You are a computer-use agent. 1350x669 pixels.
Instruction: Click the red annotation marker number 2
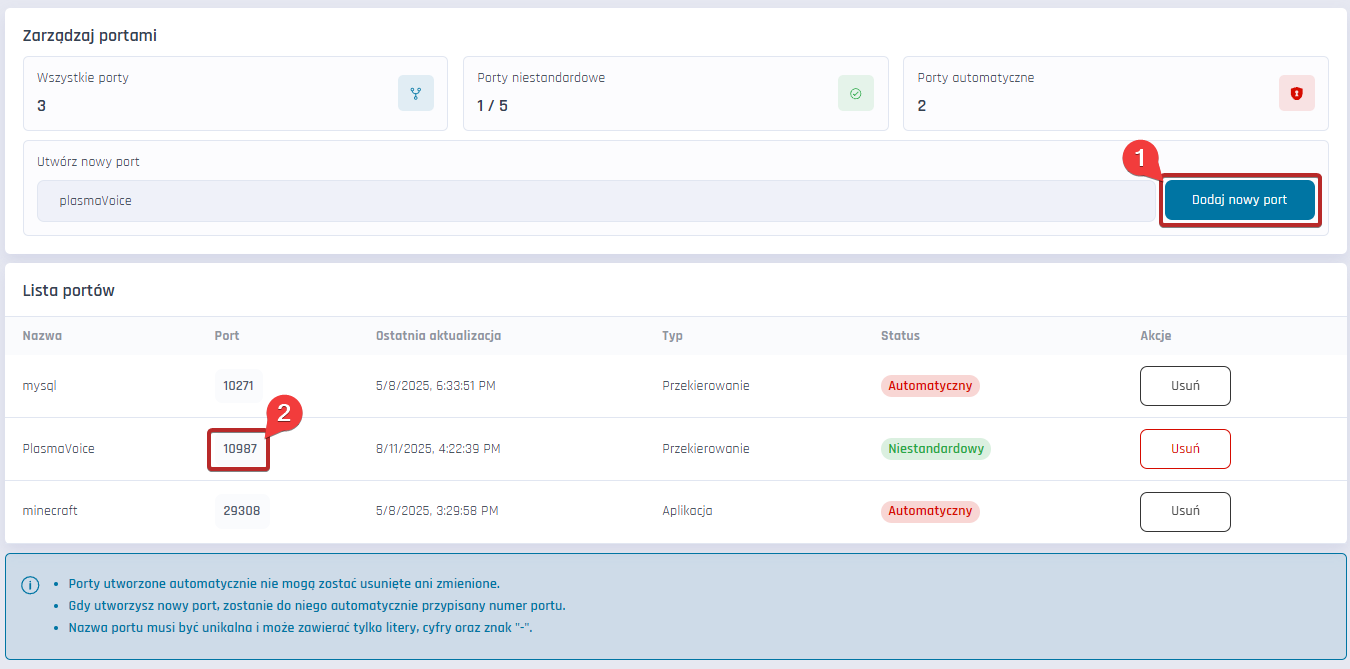[283, 413]
